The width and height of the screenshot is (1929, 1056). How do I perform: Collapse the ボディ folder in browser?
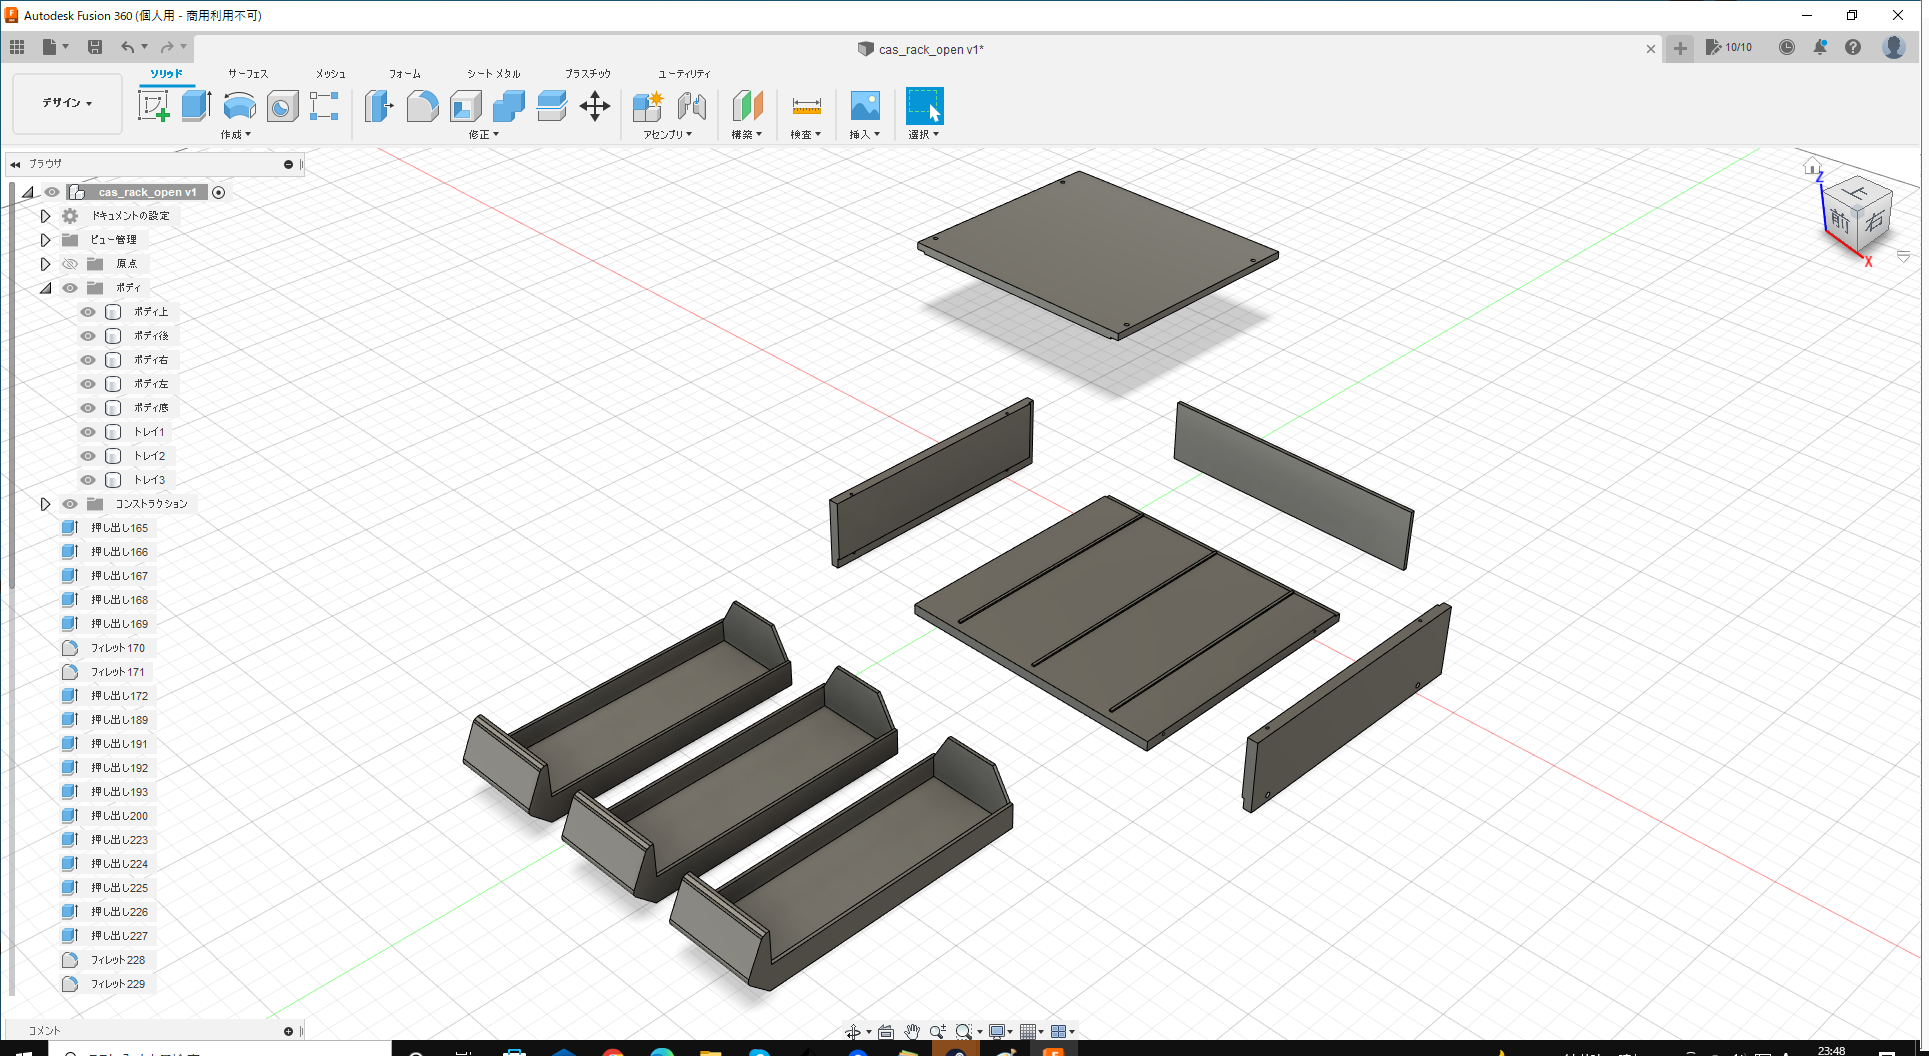pos(45,287)
